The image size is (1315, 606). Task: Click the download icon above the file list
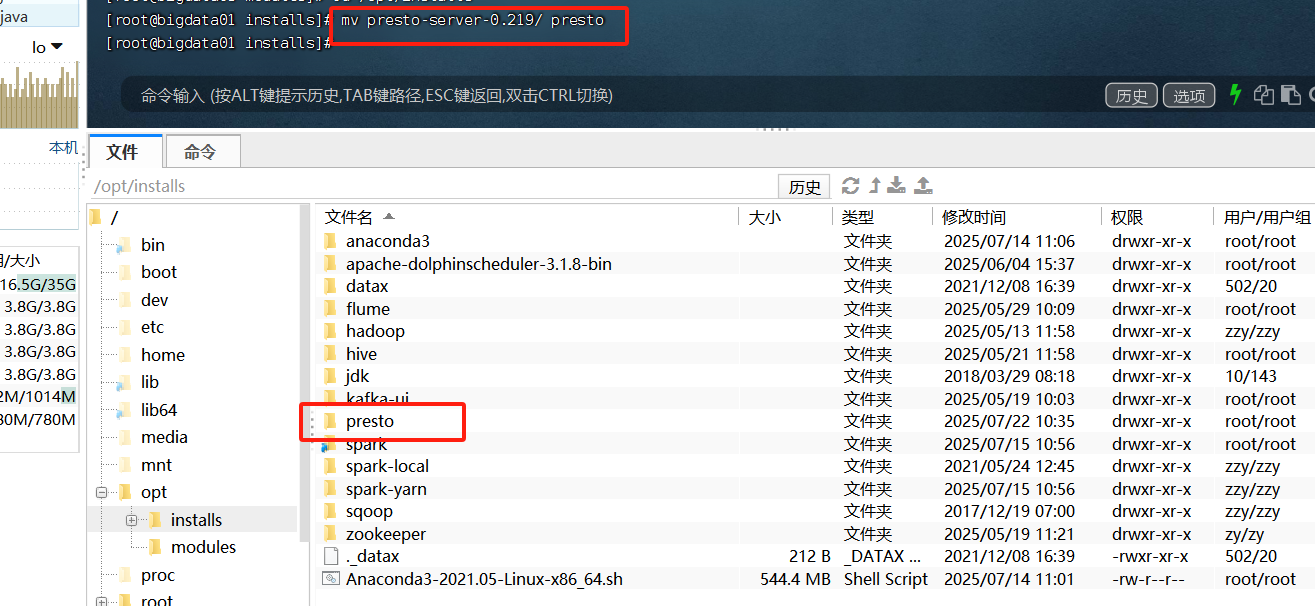[x=895, y=185]
